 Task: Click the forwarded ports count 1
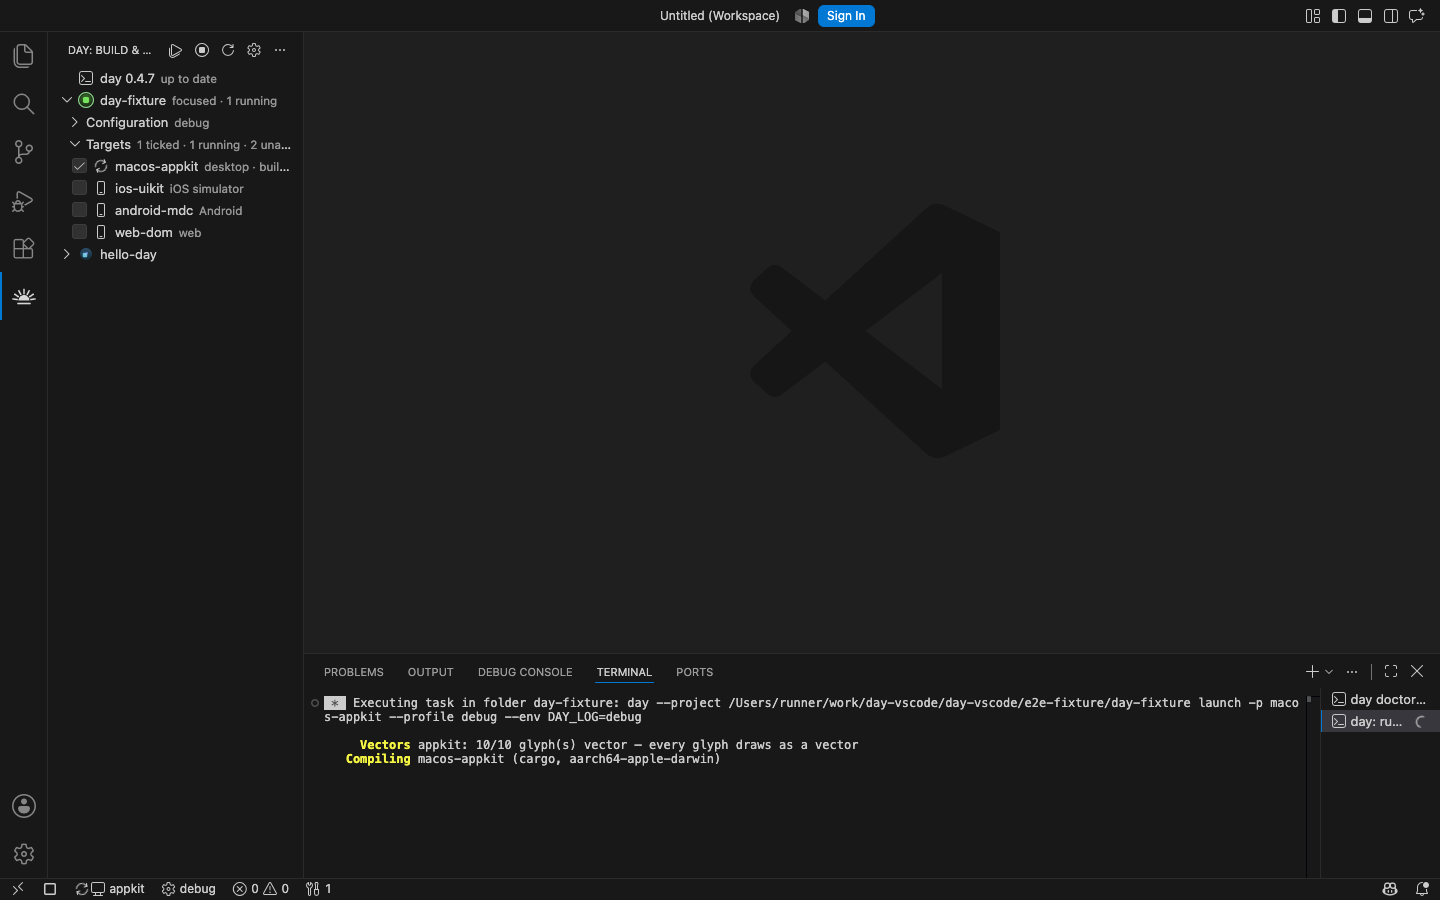tap(319, 889)
